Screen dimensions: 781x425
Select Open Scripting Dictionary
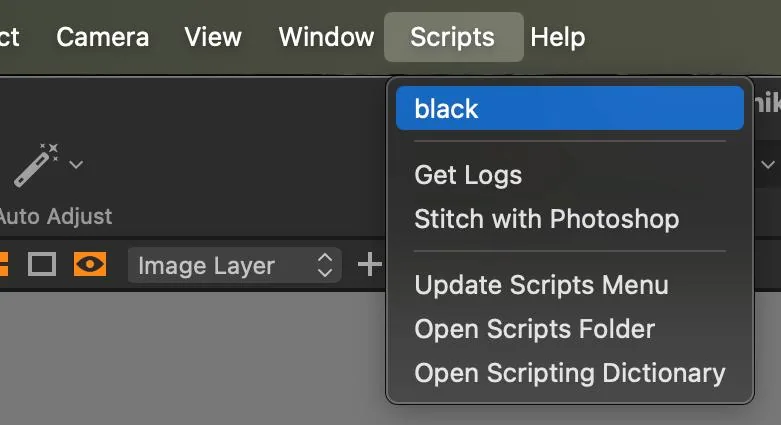click(x=570, y=373)
